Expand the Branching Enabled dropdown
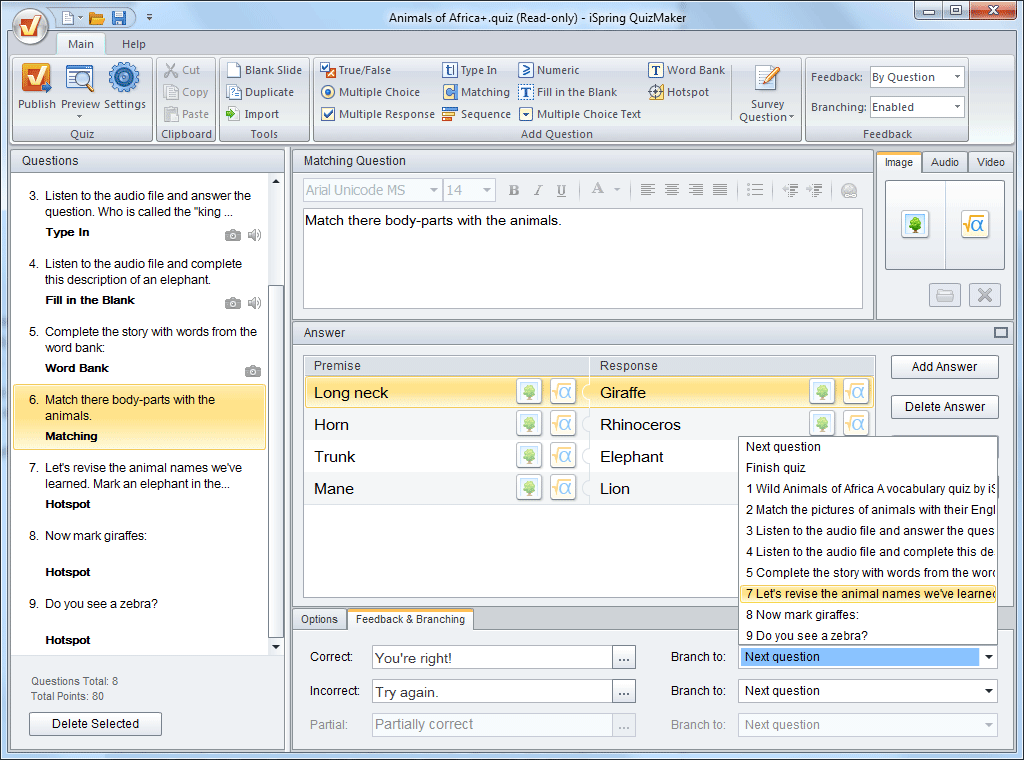Image resolution: width=1024 pixels, height=760 pixels. 916,107
